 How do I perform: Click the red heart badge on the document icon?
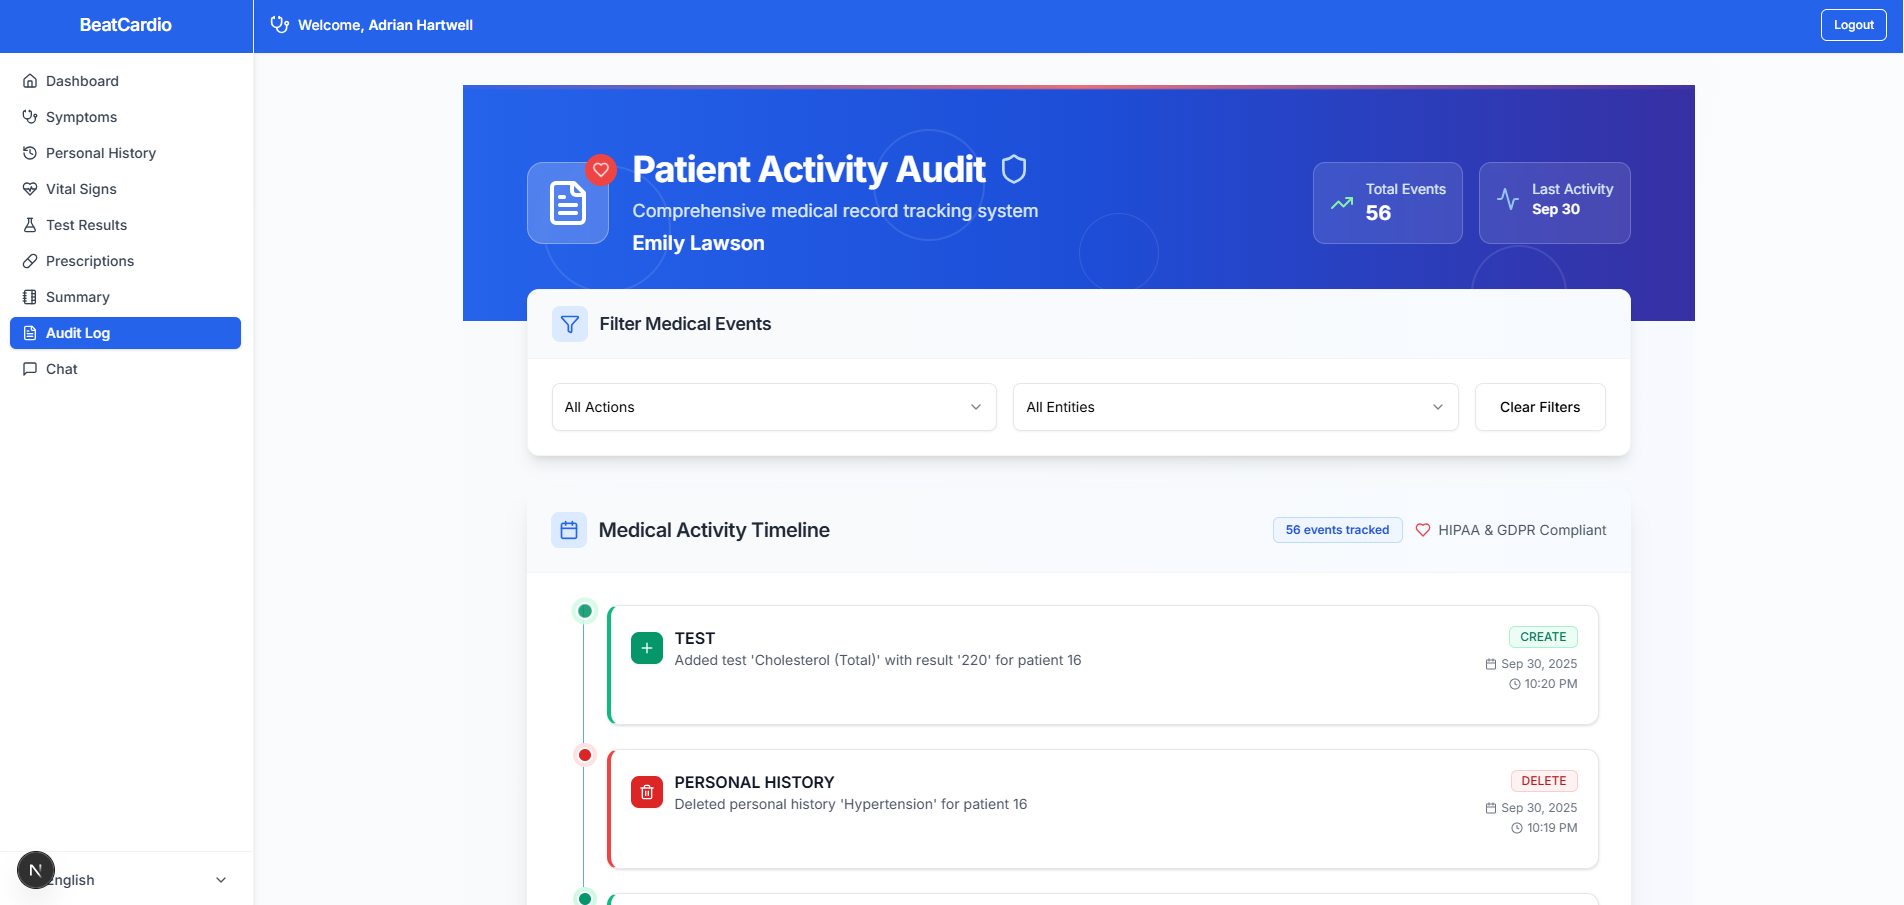[x=601, y=170]
